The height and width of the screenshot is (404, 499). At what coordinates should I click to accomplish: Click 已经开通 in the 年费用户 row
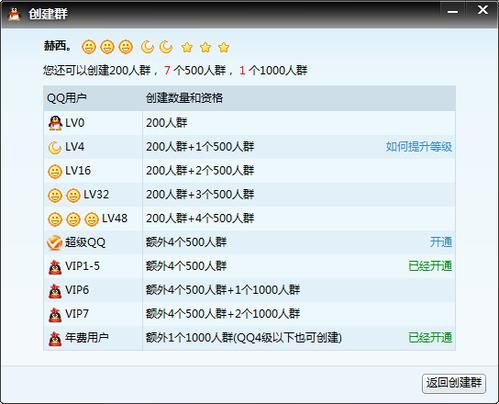point(430,337)
